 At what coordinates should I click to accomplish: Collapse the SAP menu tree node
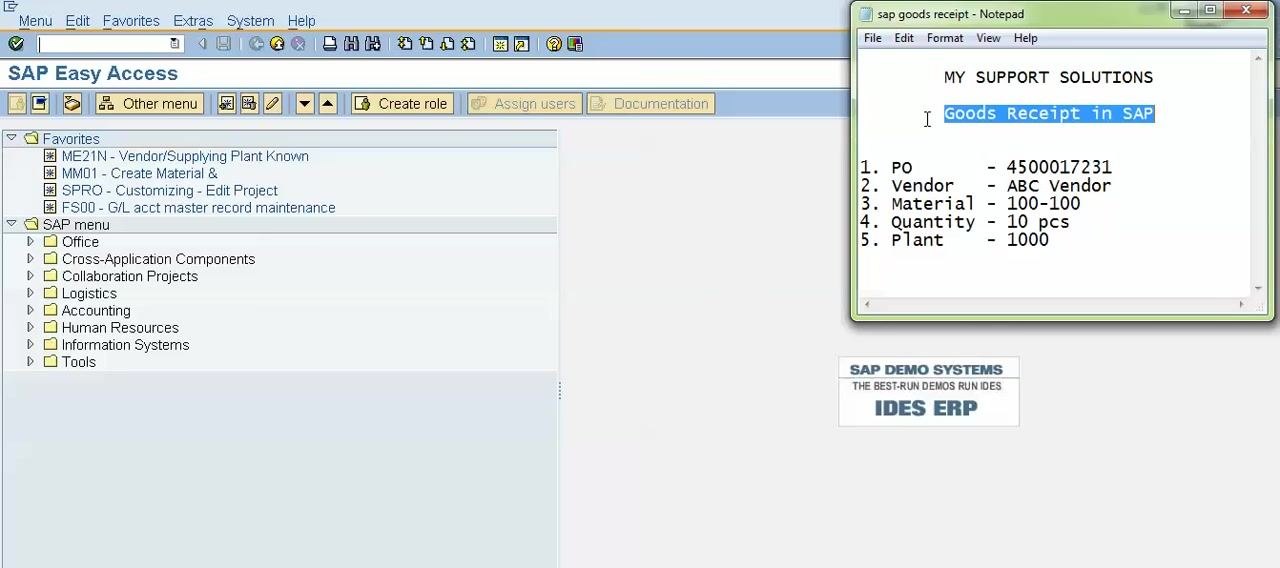pyautogui.click(x=11, y=224)
